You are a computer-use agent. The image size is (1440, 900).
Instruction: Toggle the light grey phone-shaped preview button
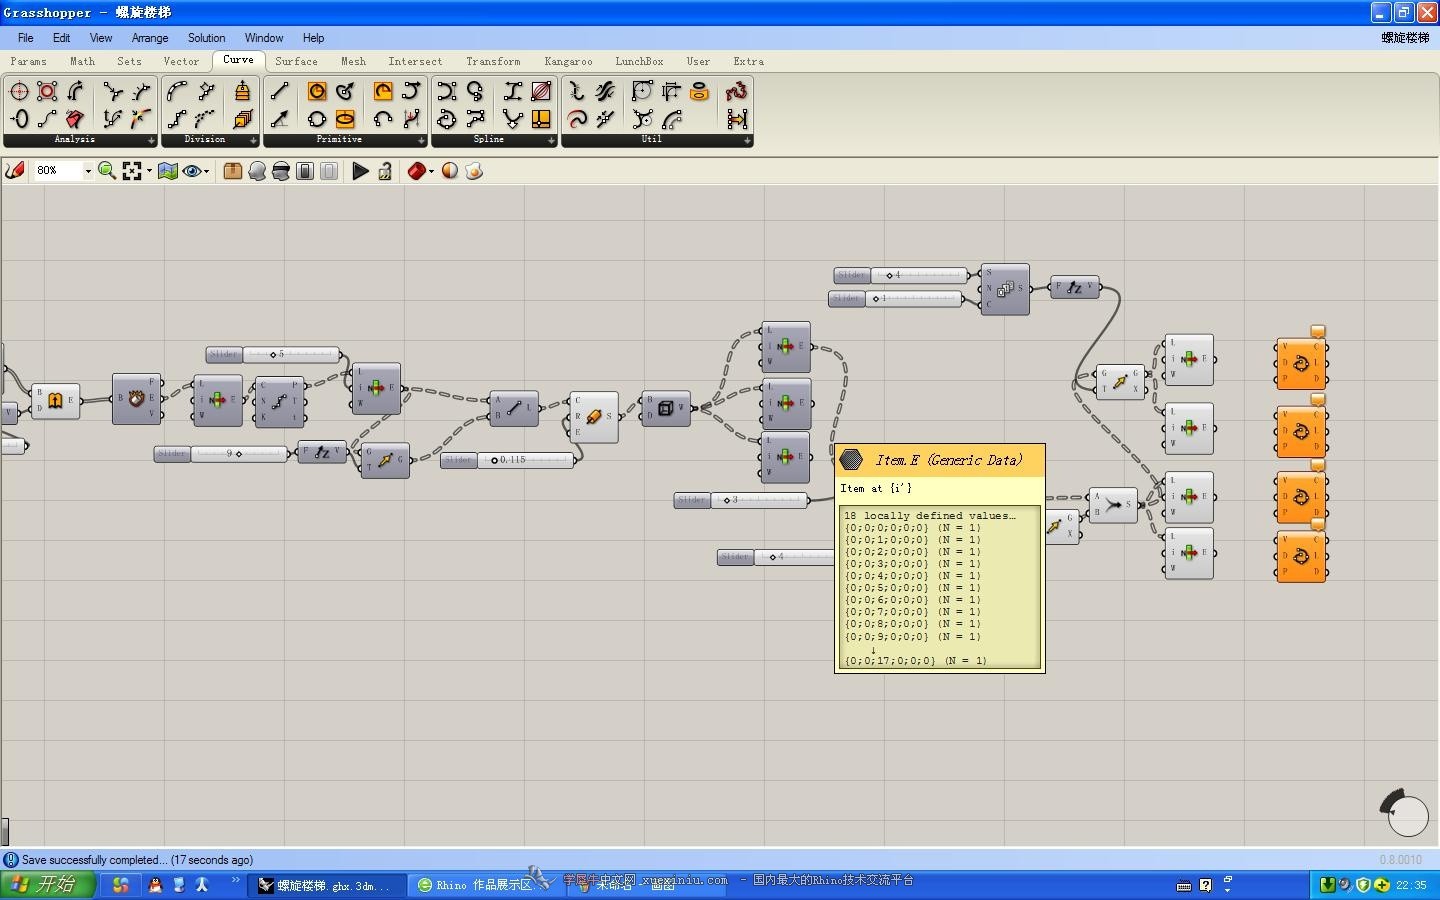point(329,171)
